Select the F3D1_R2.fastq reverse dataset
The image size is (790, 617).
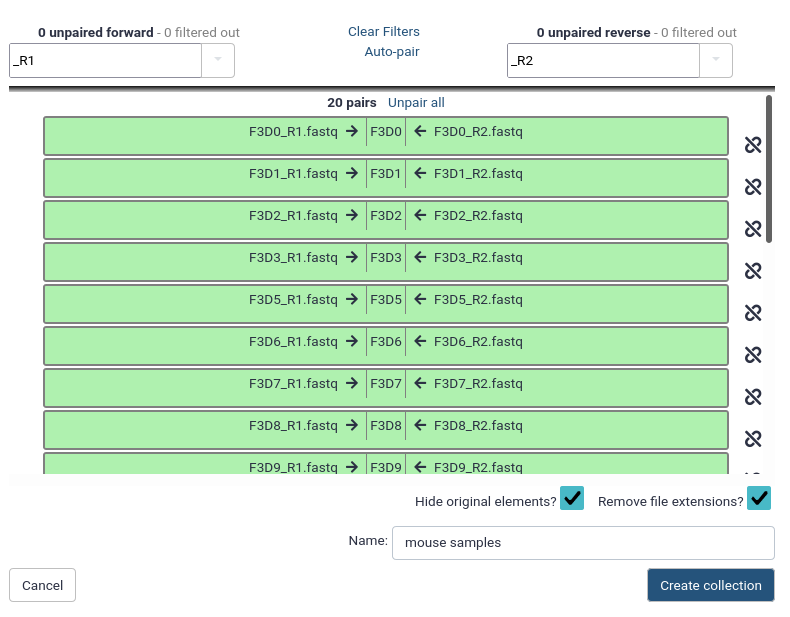[478, 174]
